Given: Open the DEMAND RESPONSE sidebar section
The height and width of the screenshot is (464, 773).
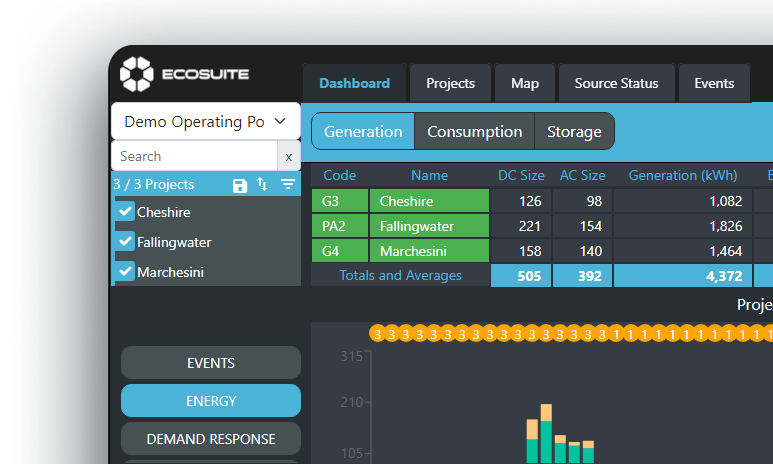Looking at the screenshot, I should tap(211, 439).
